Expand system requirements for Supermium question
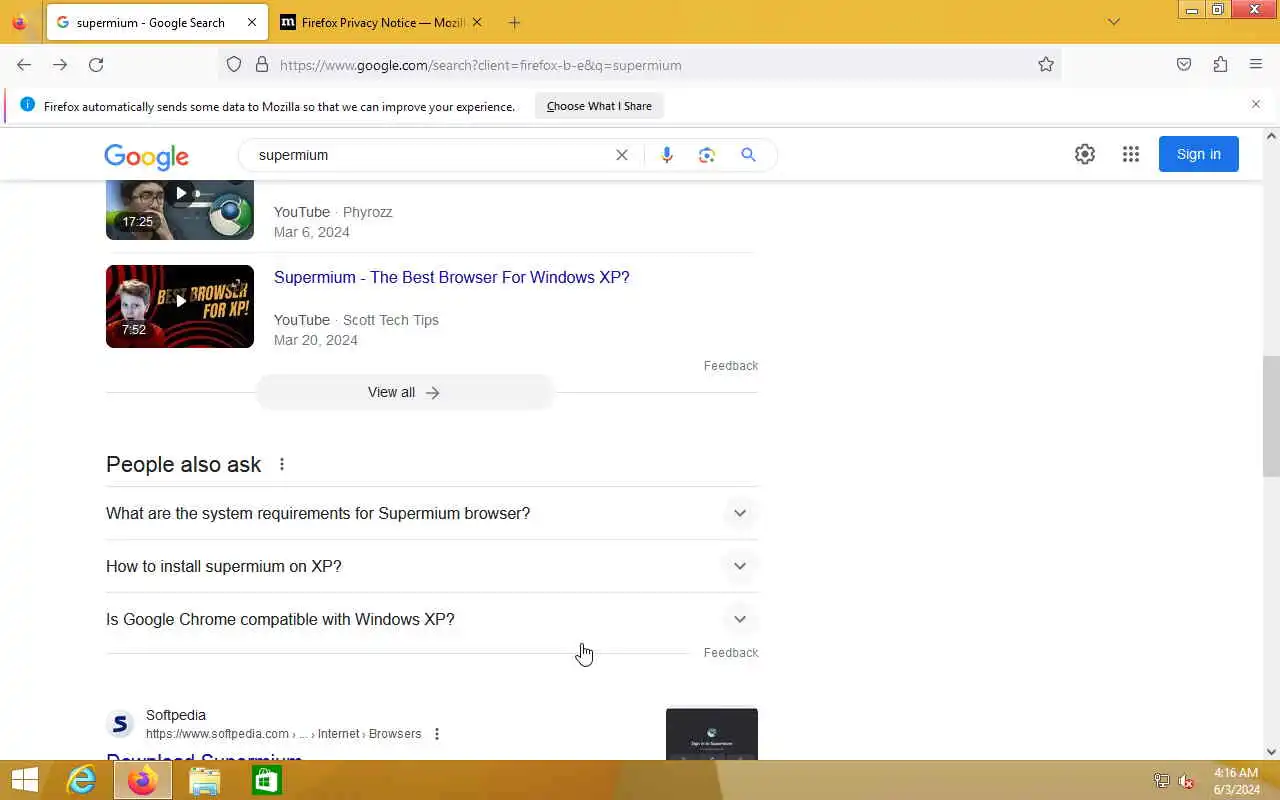 coord(432,513)
